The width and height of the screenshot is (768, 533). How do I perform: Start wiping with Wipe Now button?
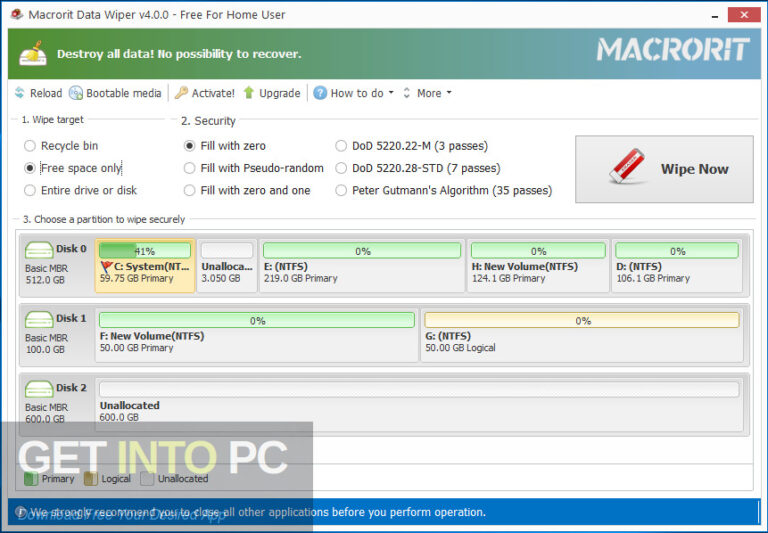click(664, 169)
